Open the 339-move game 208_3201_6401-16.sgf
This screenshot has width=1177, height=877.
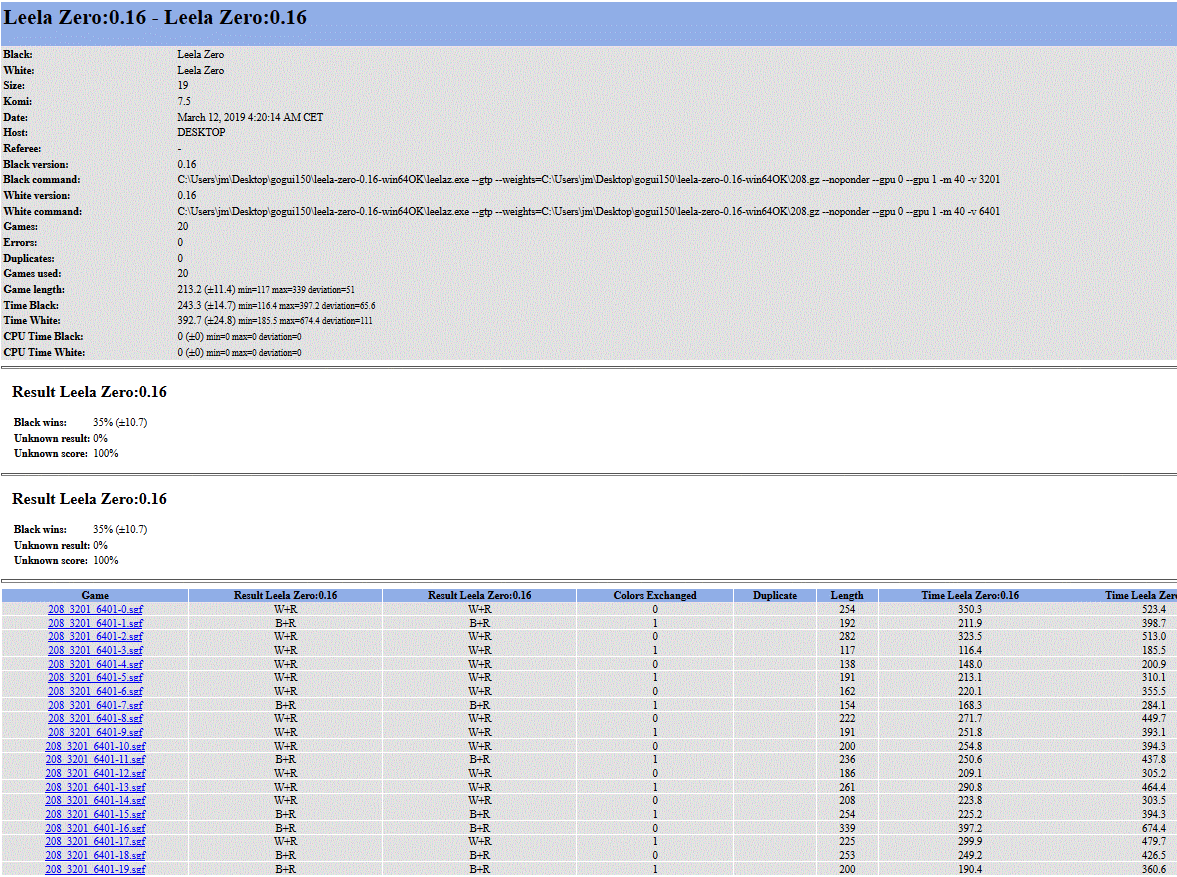pos(95,828)
